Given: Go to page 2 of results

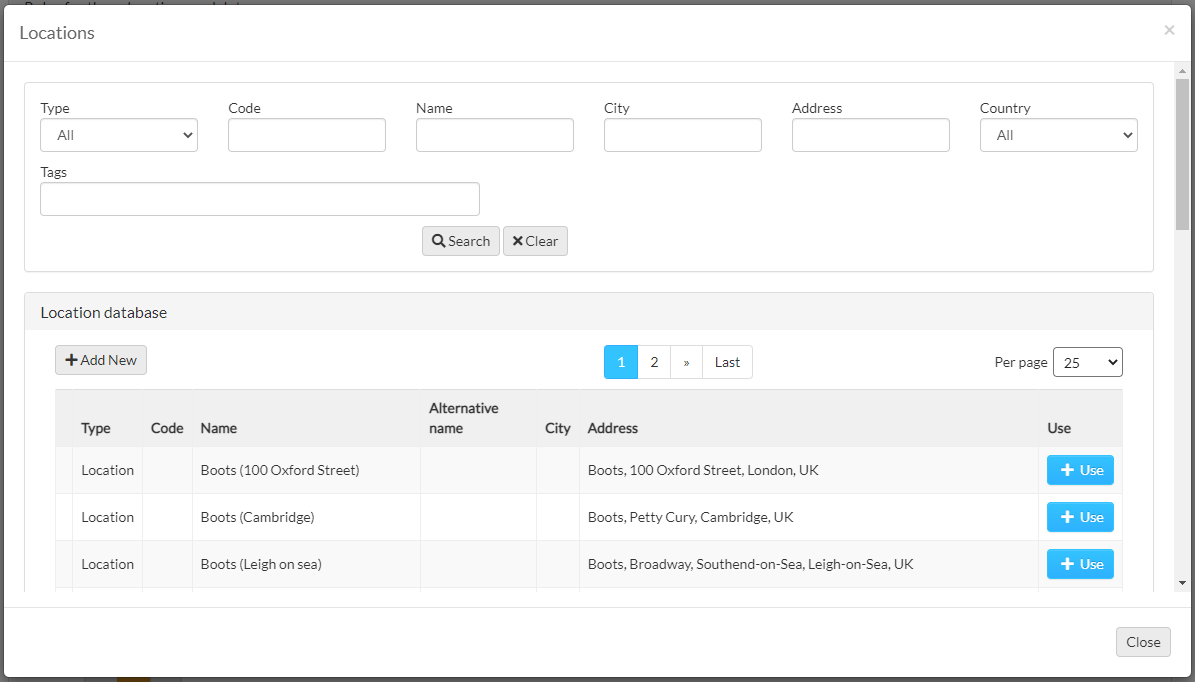Looking at the screenshot, I should pos(654,362).
